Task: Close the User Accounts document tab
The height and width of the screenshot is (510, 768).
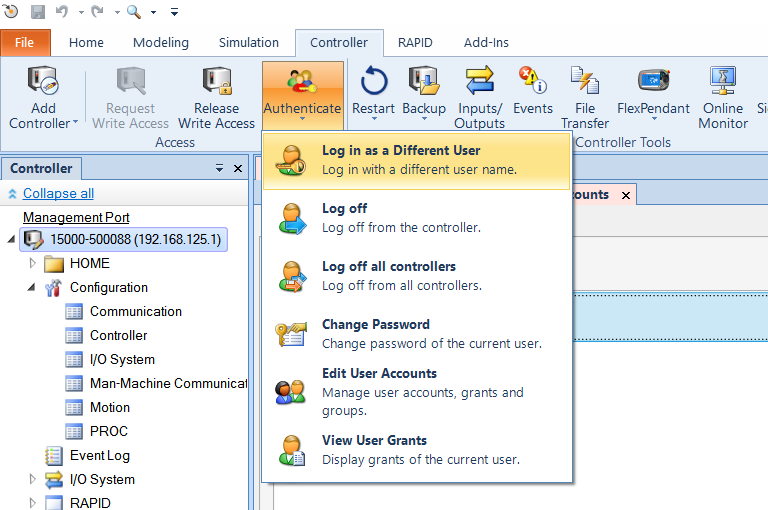Action: coord(626,195)
